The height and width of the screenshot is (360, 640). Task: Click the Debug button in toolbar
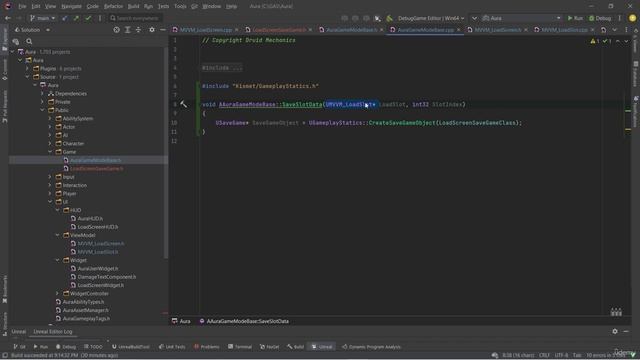pyautogui.click(x=600, y=18)
